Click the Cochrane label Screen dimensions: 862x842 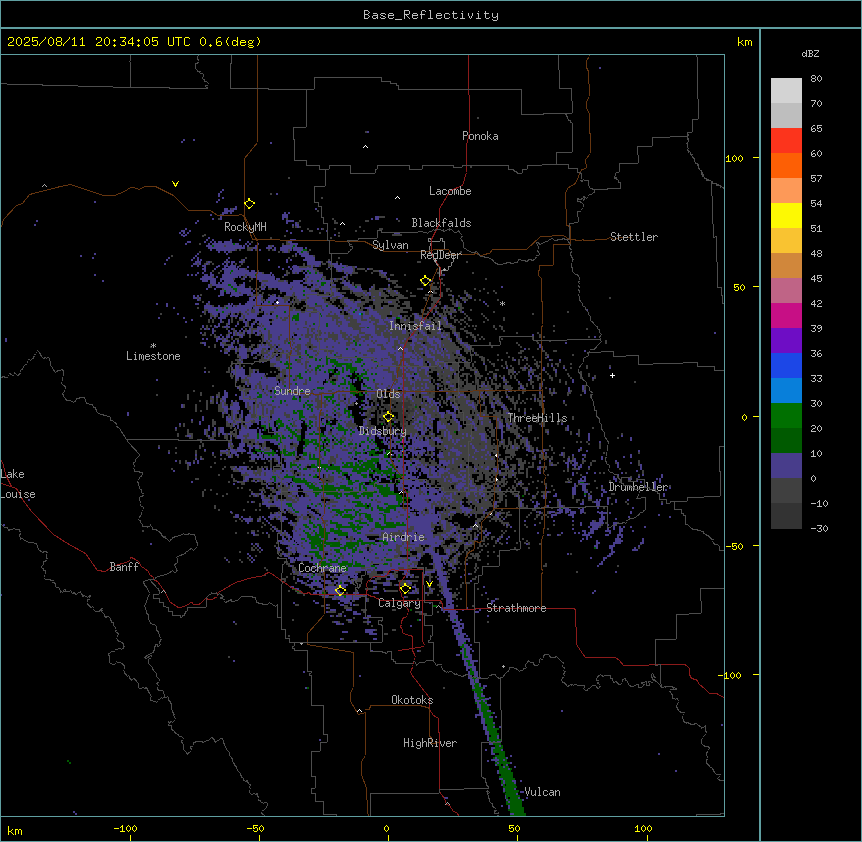point(322,568)
